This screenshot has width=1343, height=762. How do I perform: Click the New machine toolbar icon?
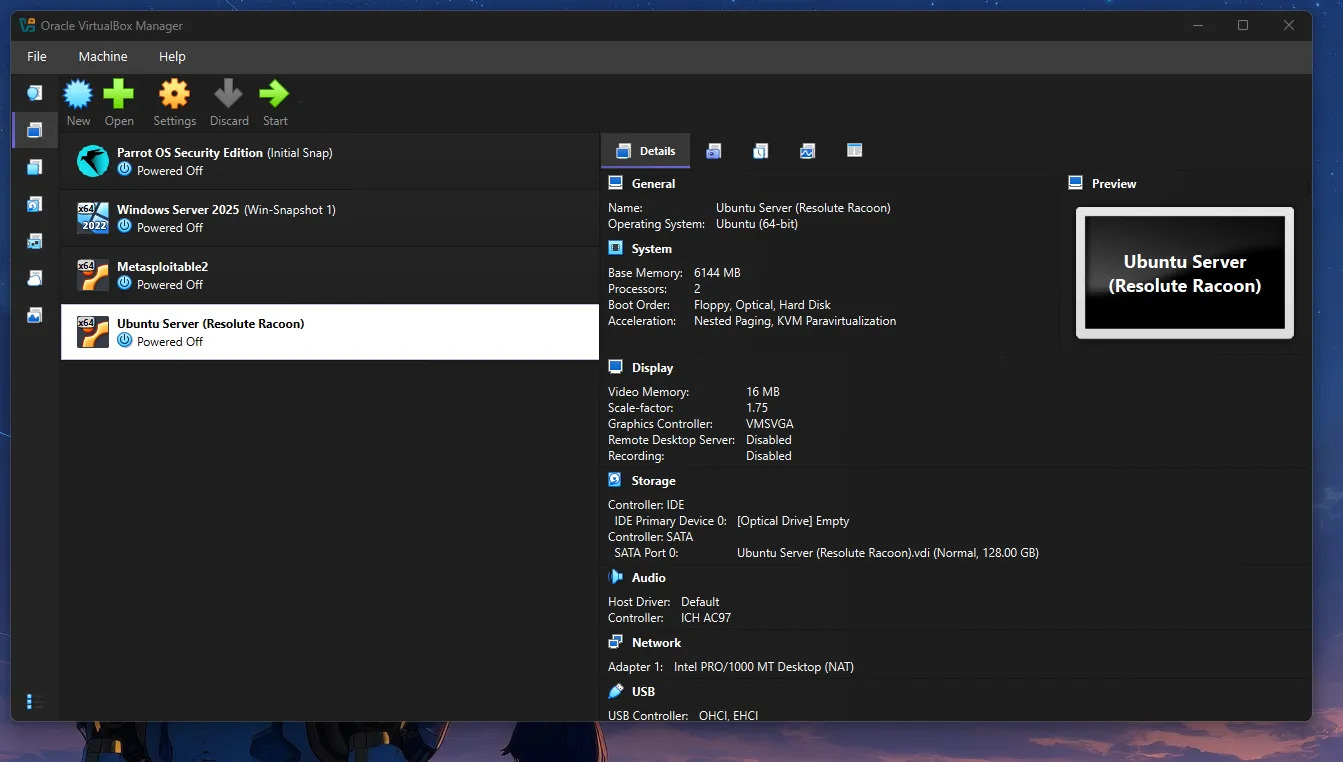78,95
